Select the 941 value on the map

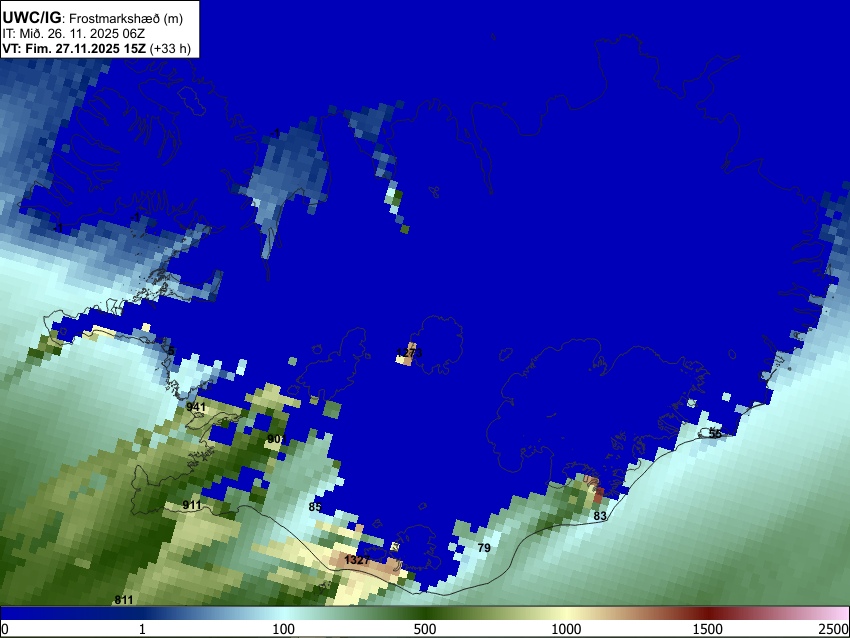click(x=196, y=407)
